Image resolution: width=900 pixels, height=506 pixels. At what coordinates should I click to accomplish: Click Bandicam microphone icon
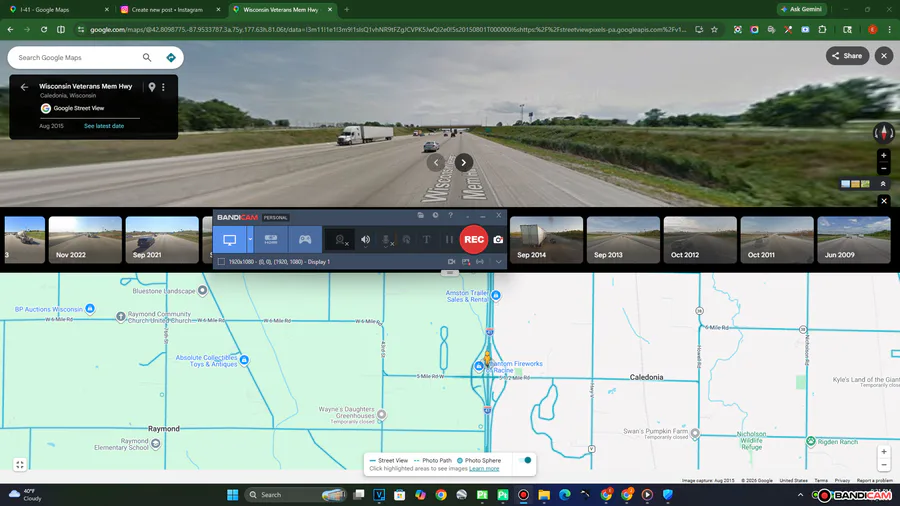(386, 240)
